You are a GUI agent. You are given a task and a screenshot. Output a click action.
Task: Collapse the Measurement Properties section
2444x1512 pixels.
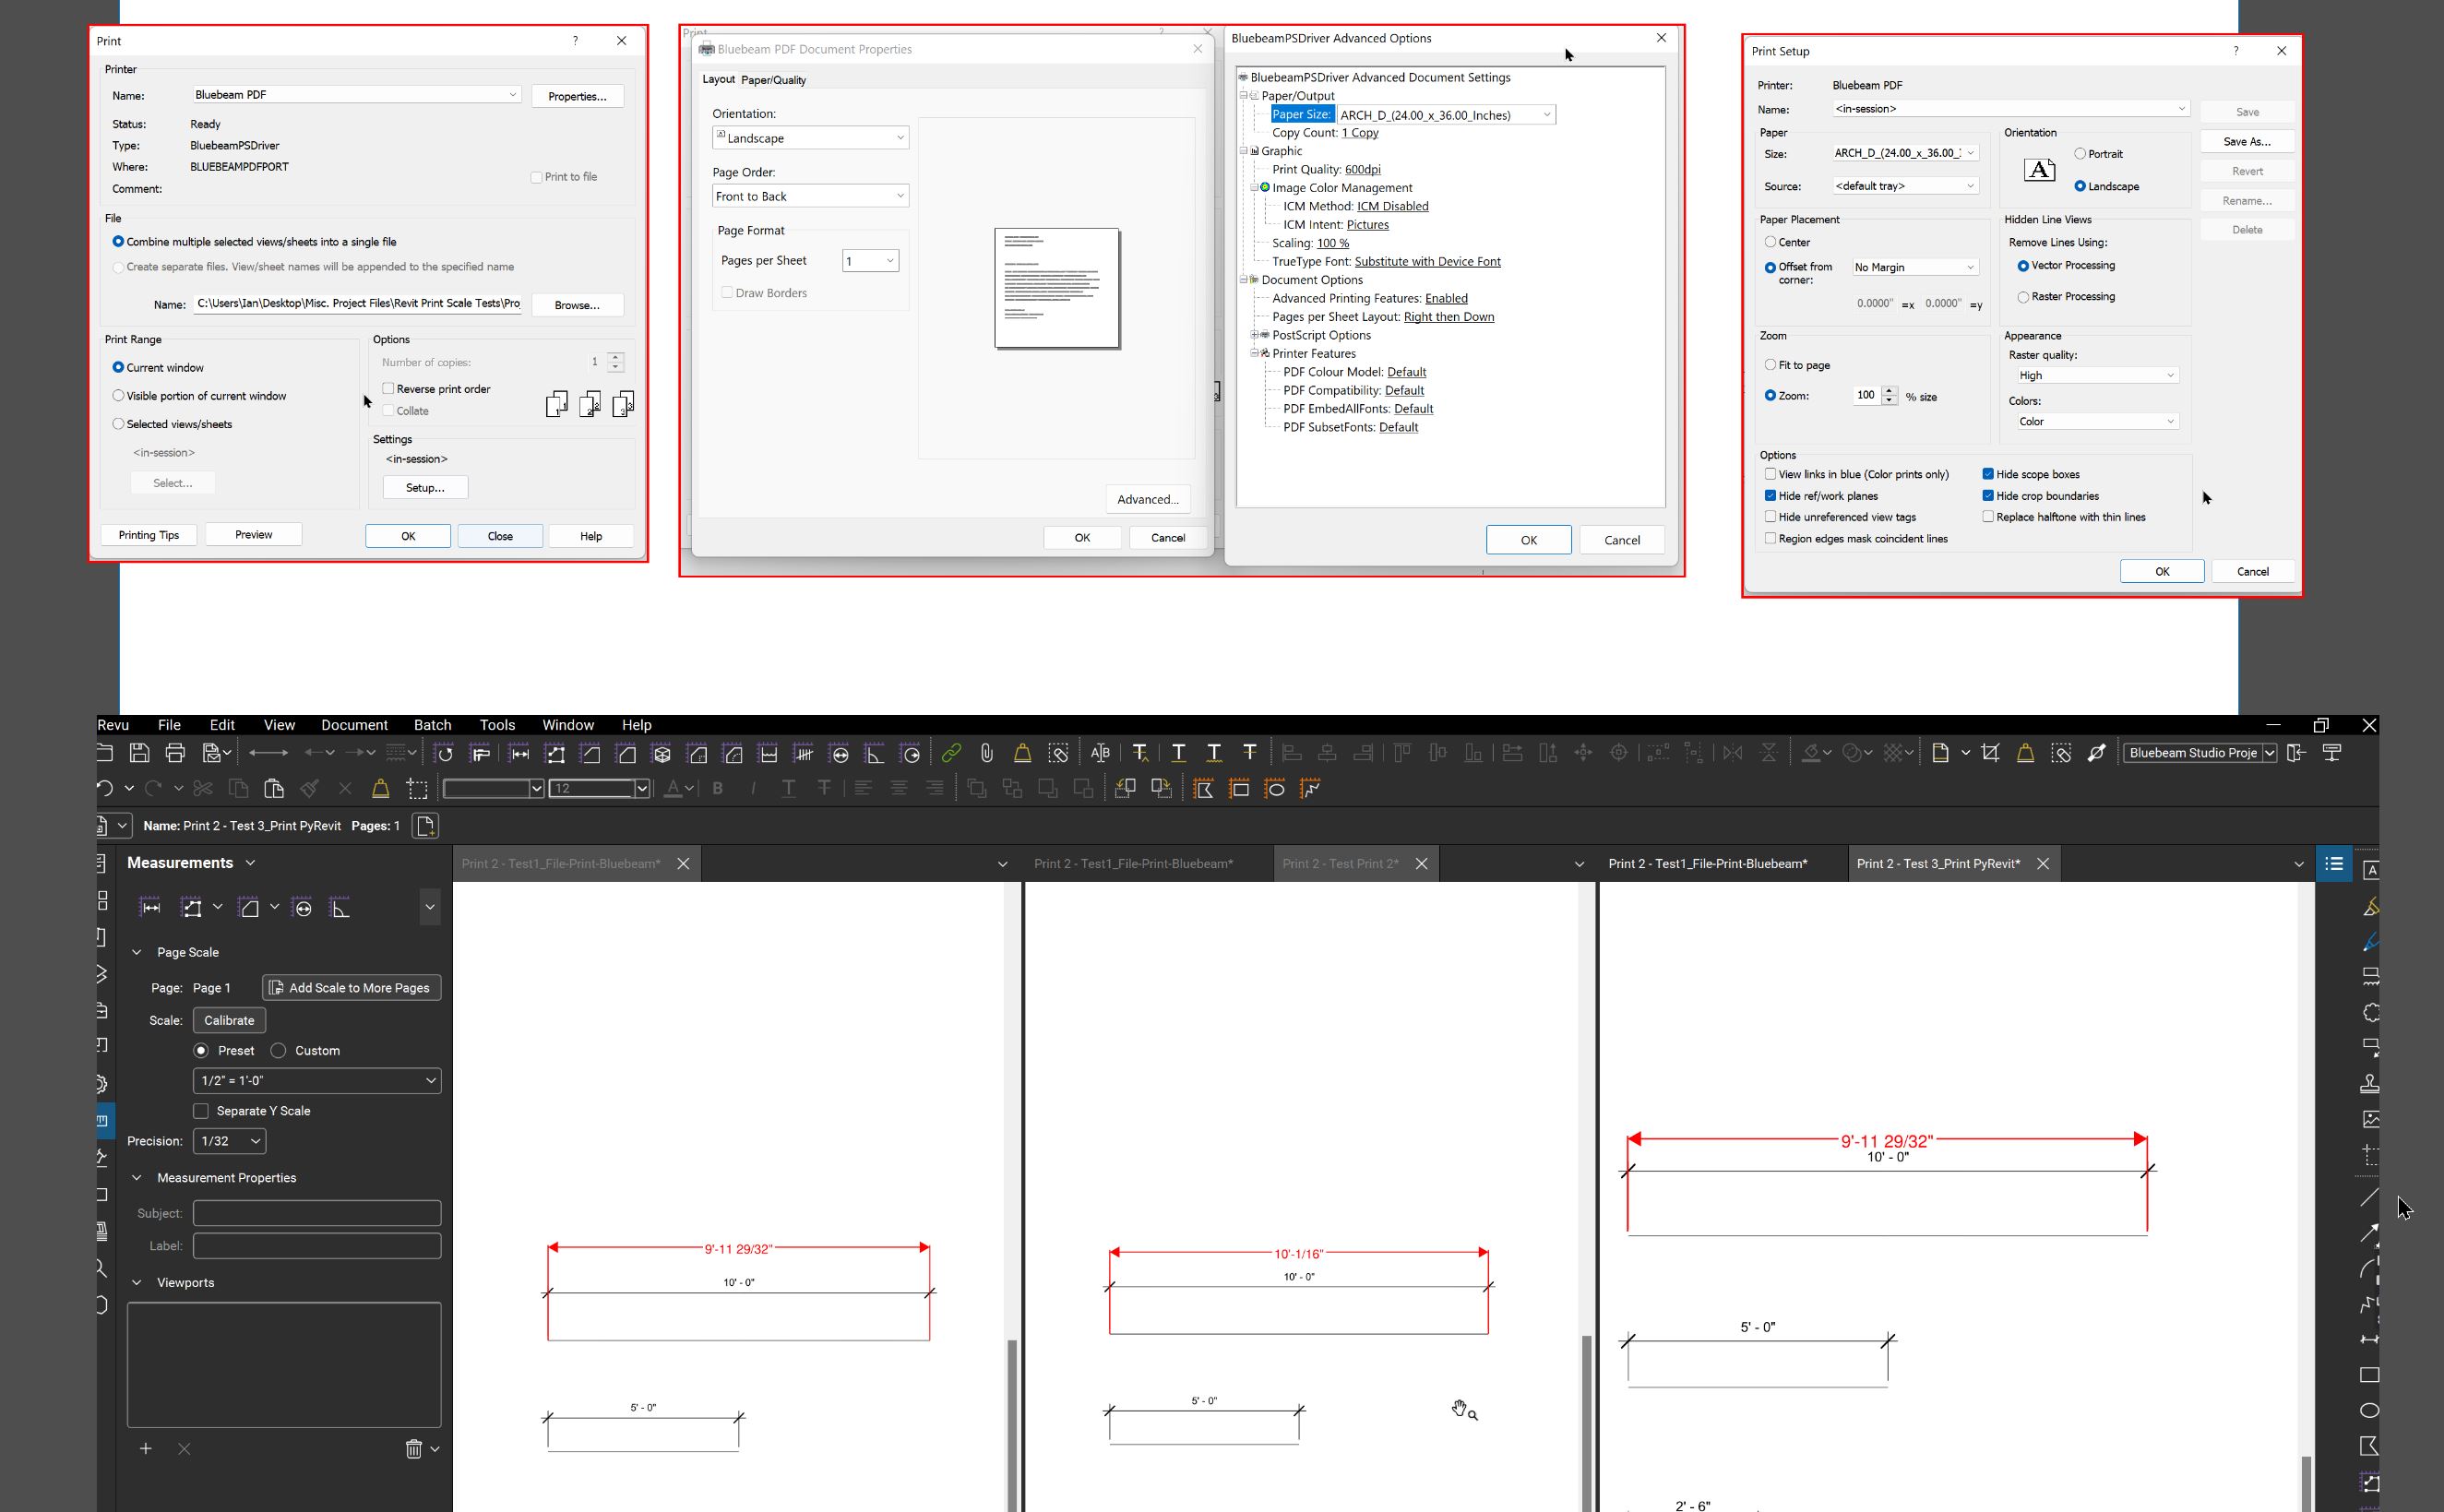137,1178
